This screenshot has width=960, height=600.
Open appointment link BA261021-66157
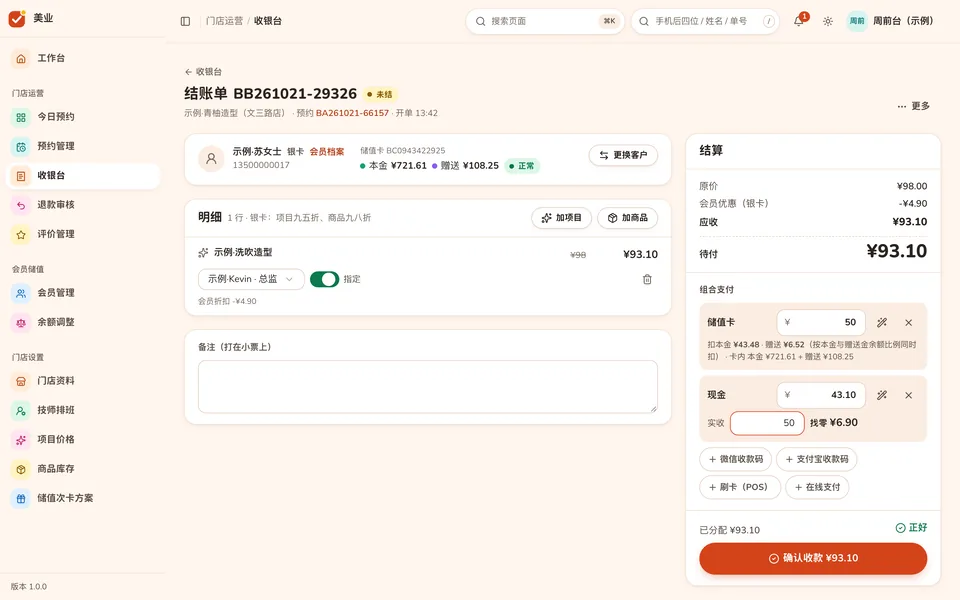[352, 113]
